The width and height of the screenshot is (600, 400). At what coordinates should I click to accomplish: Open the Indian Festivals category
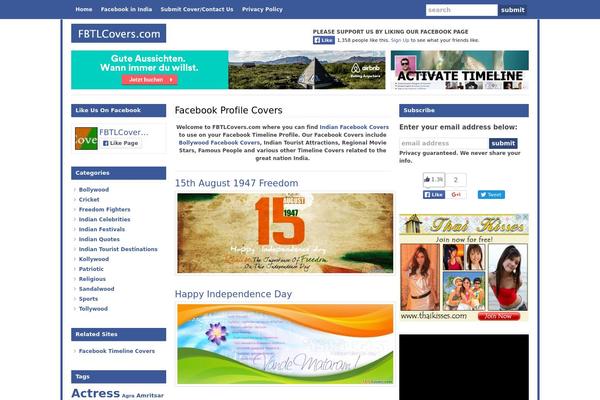tap(102, 230)
